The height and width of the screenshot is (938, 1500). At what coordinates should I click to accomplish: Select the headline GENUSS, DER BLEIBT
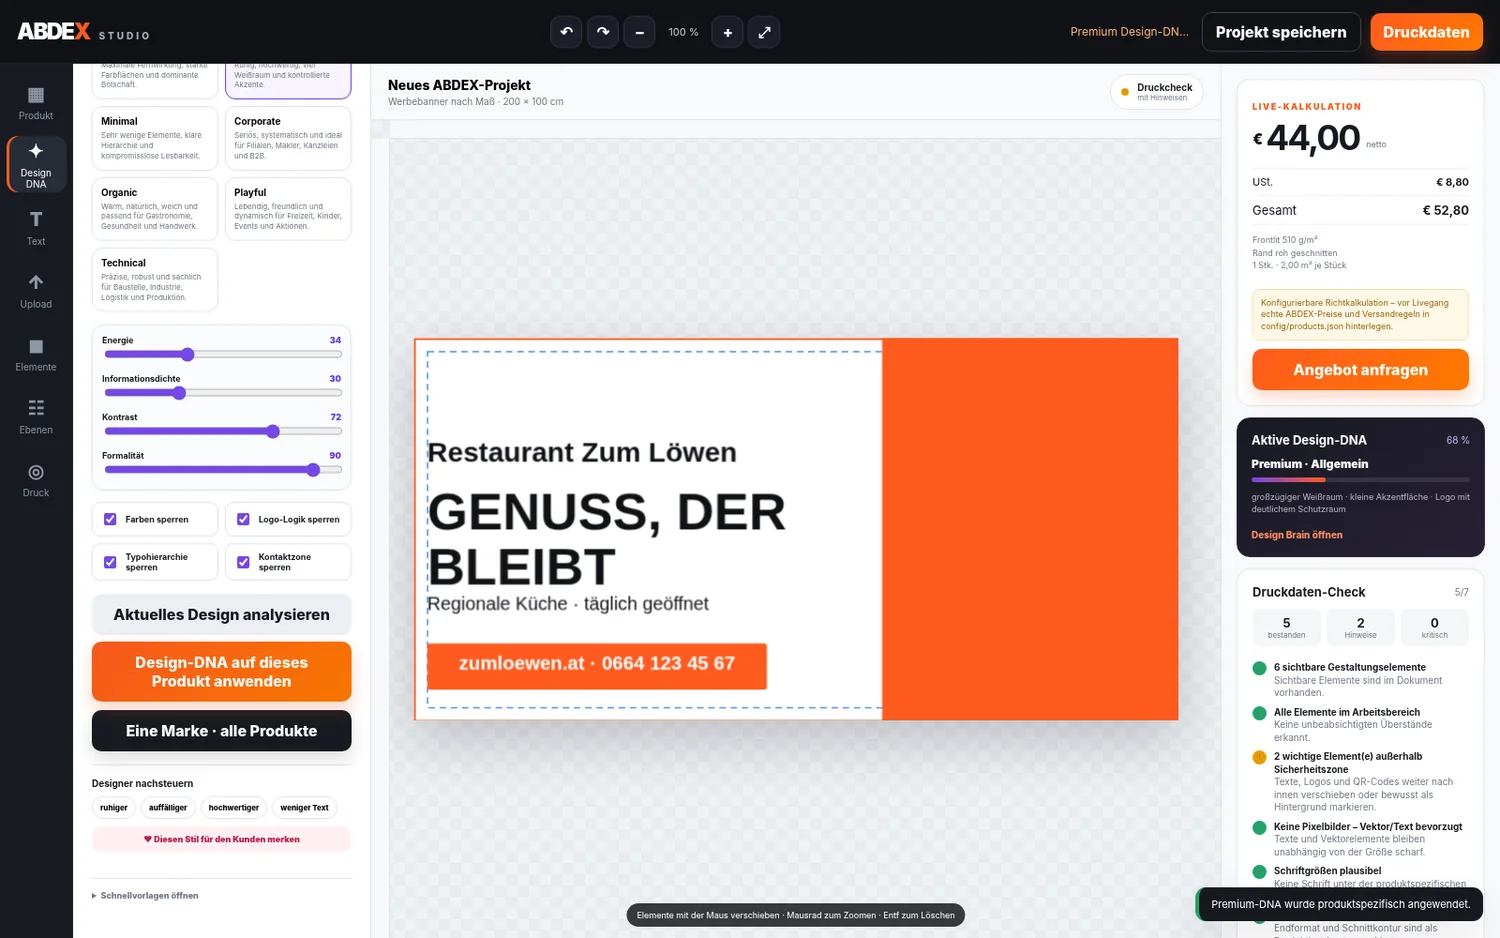tap(607, 539)
